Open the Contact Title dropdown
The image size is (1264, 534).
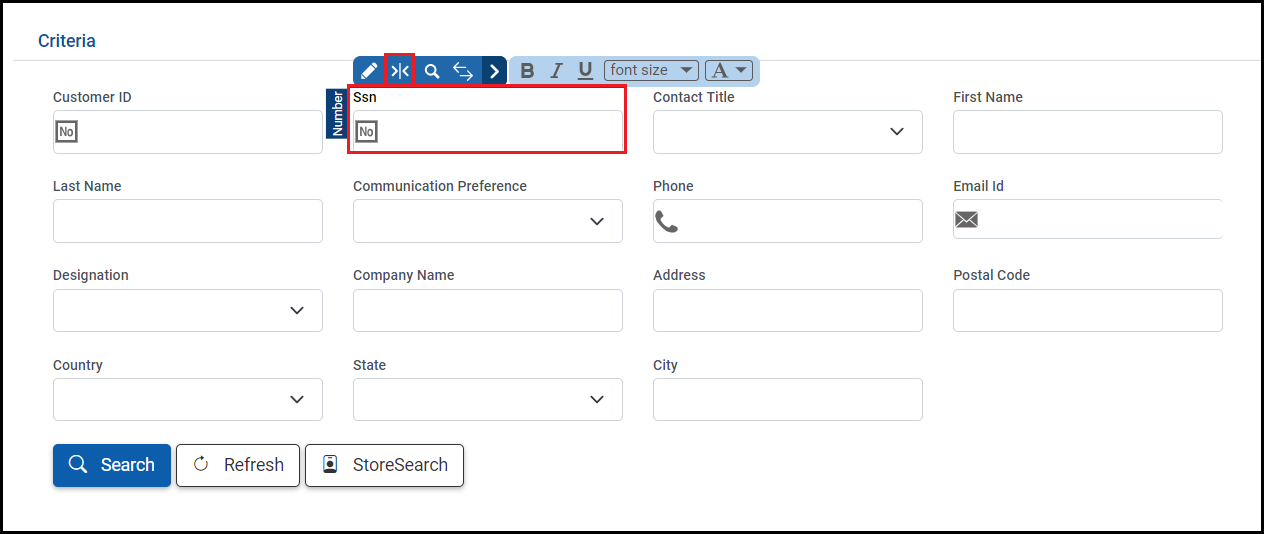tap(787, 132)
